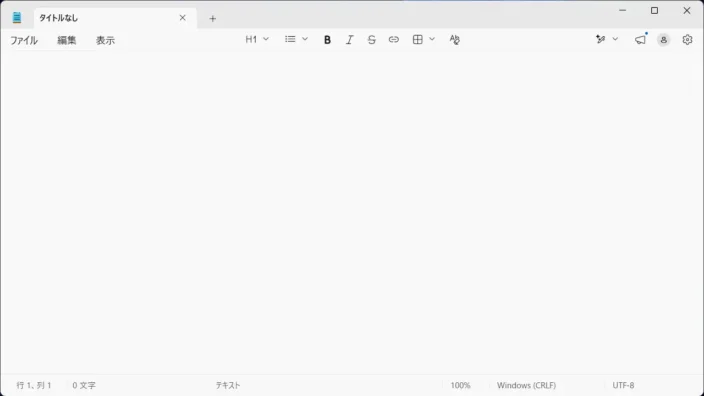
Task: Expand the AI writing tools dropdown
Action: [x=615, y=40]
